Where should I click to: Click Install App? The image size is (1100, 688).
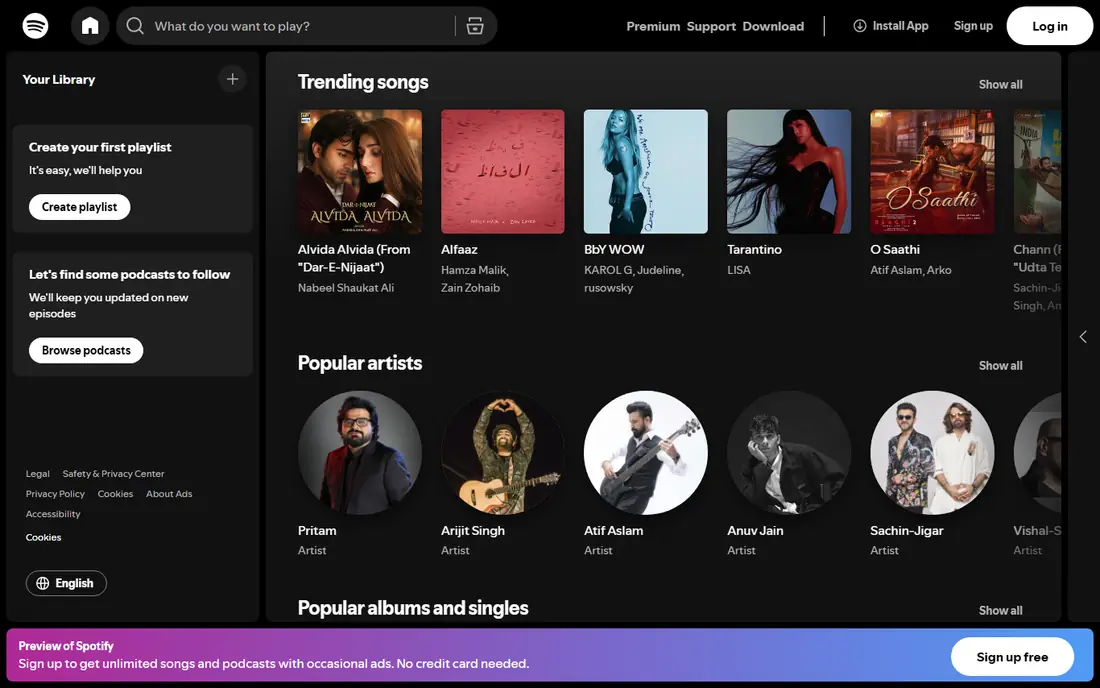[891, 26]
